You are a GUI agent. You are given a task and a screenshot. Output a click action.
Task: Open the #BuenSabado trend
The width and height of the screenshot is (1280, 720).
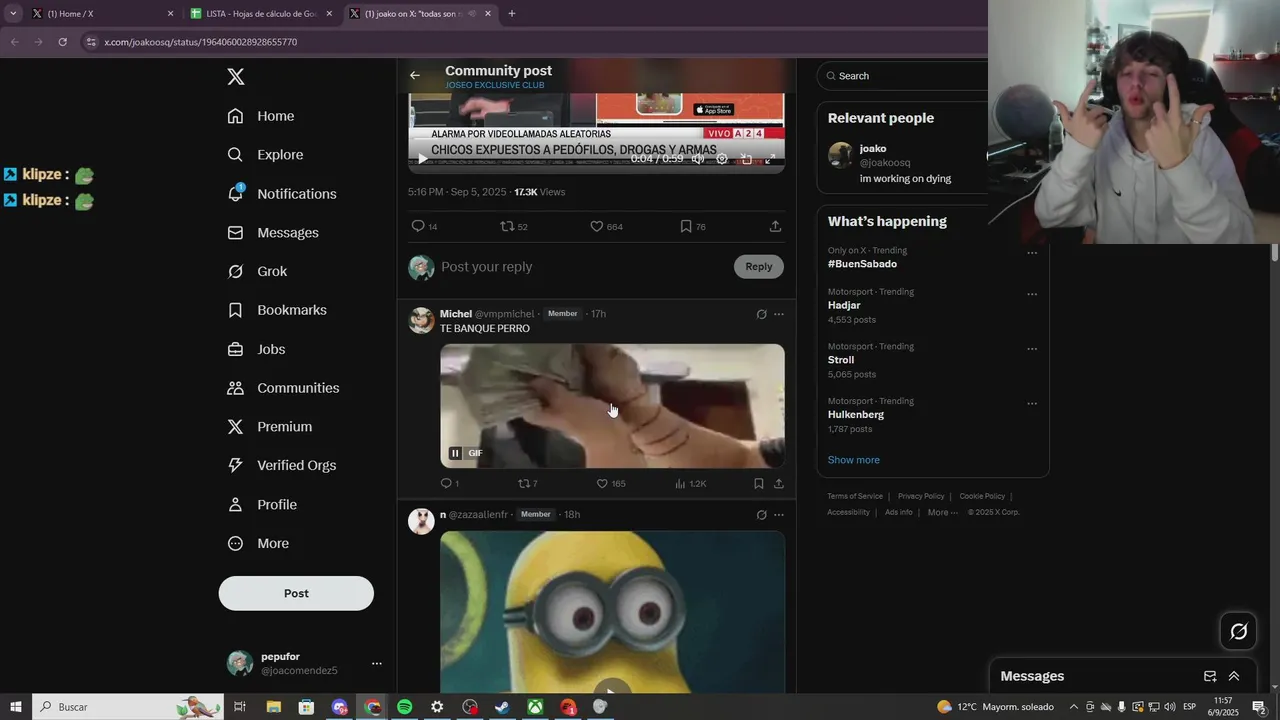coord(862,264)
